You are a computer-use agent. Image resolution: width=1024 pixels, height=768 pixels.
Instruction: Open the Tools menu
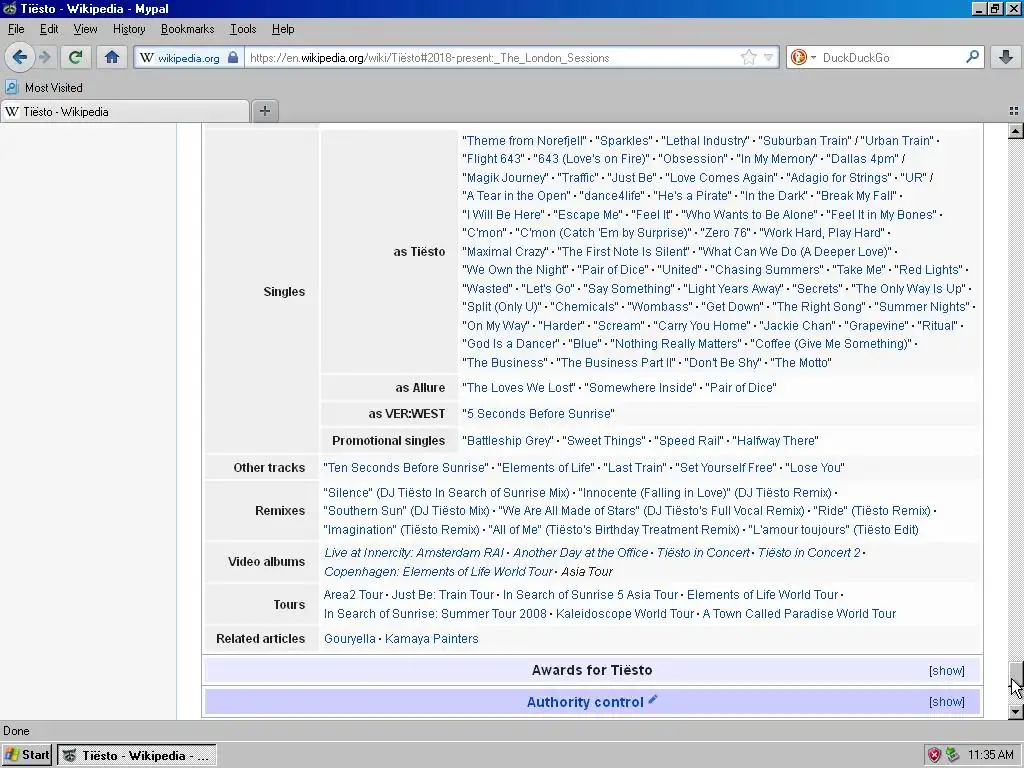[x=242, y=29]
